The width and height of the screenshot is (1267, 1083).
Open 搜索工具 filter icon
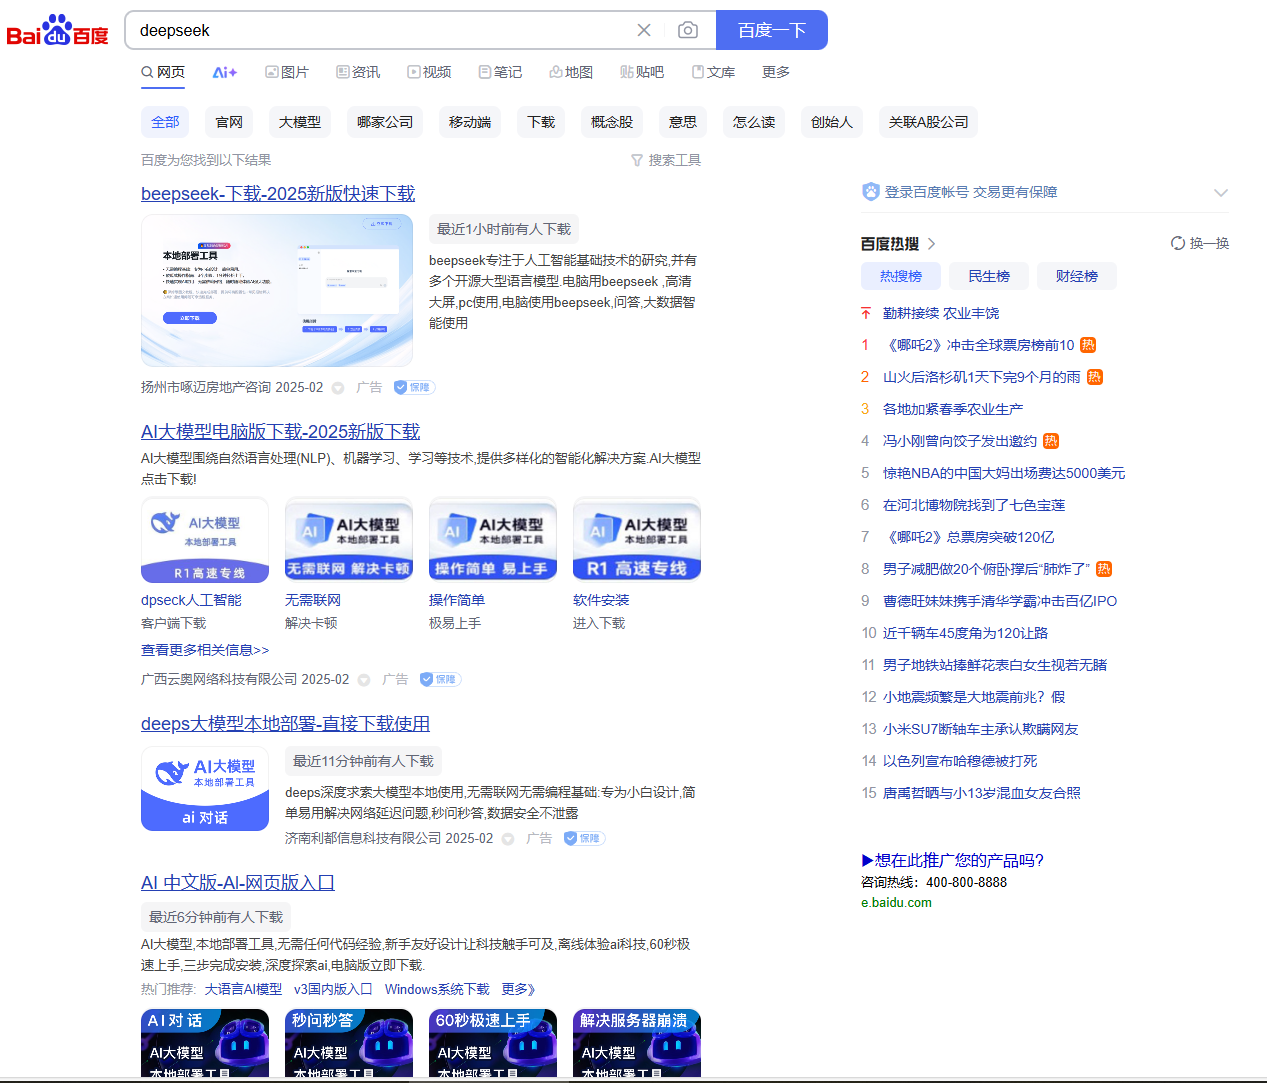637,160
